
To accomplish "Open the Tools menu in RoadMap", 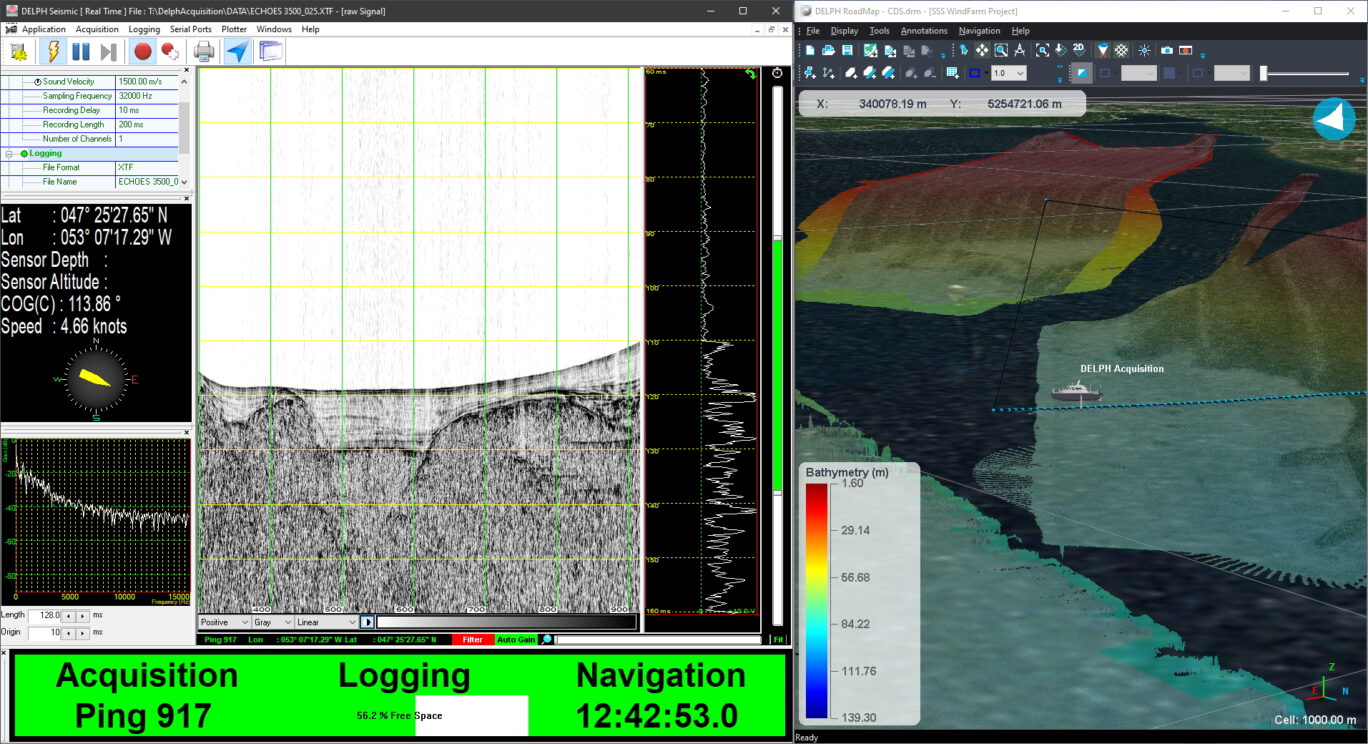I will tap(879, 31).
